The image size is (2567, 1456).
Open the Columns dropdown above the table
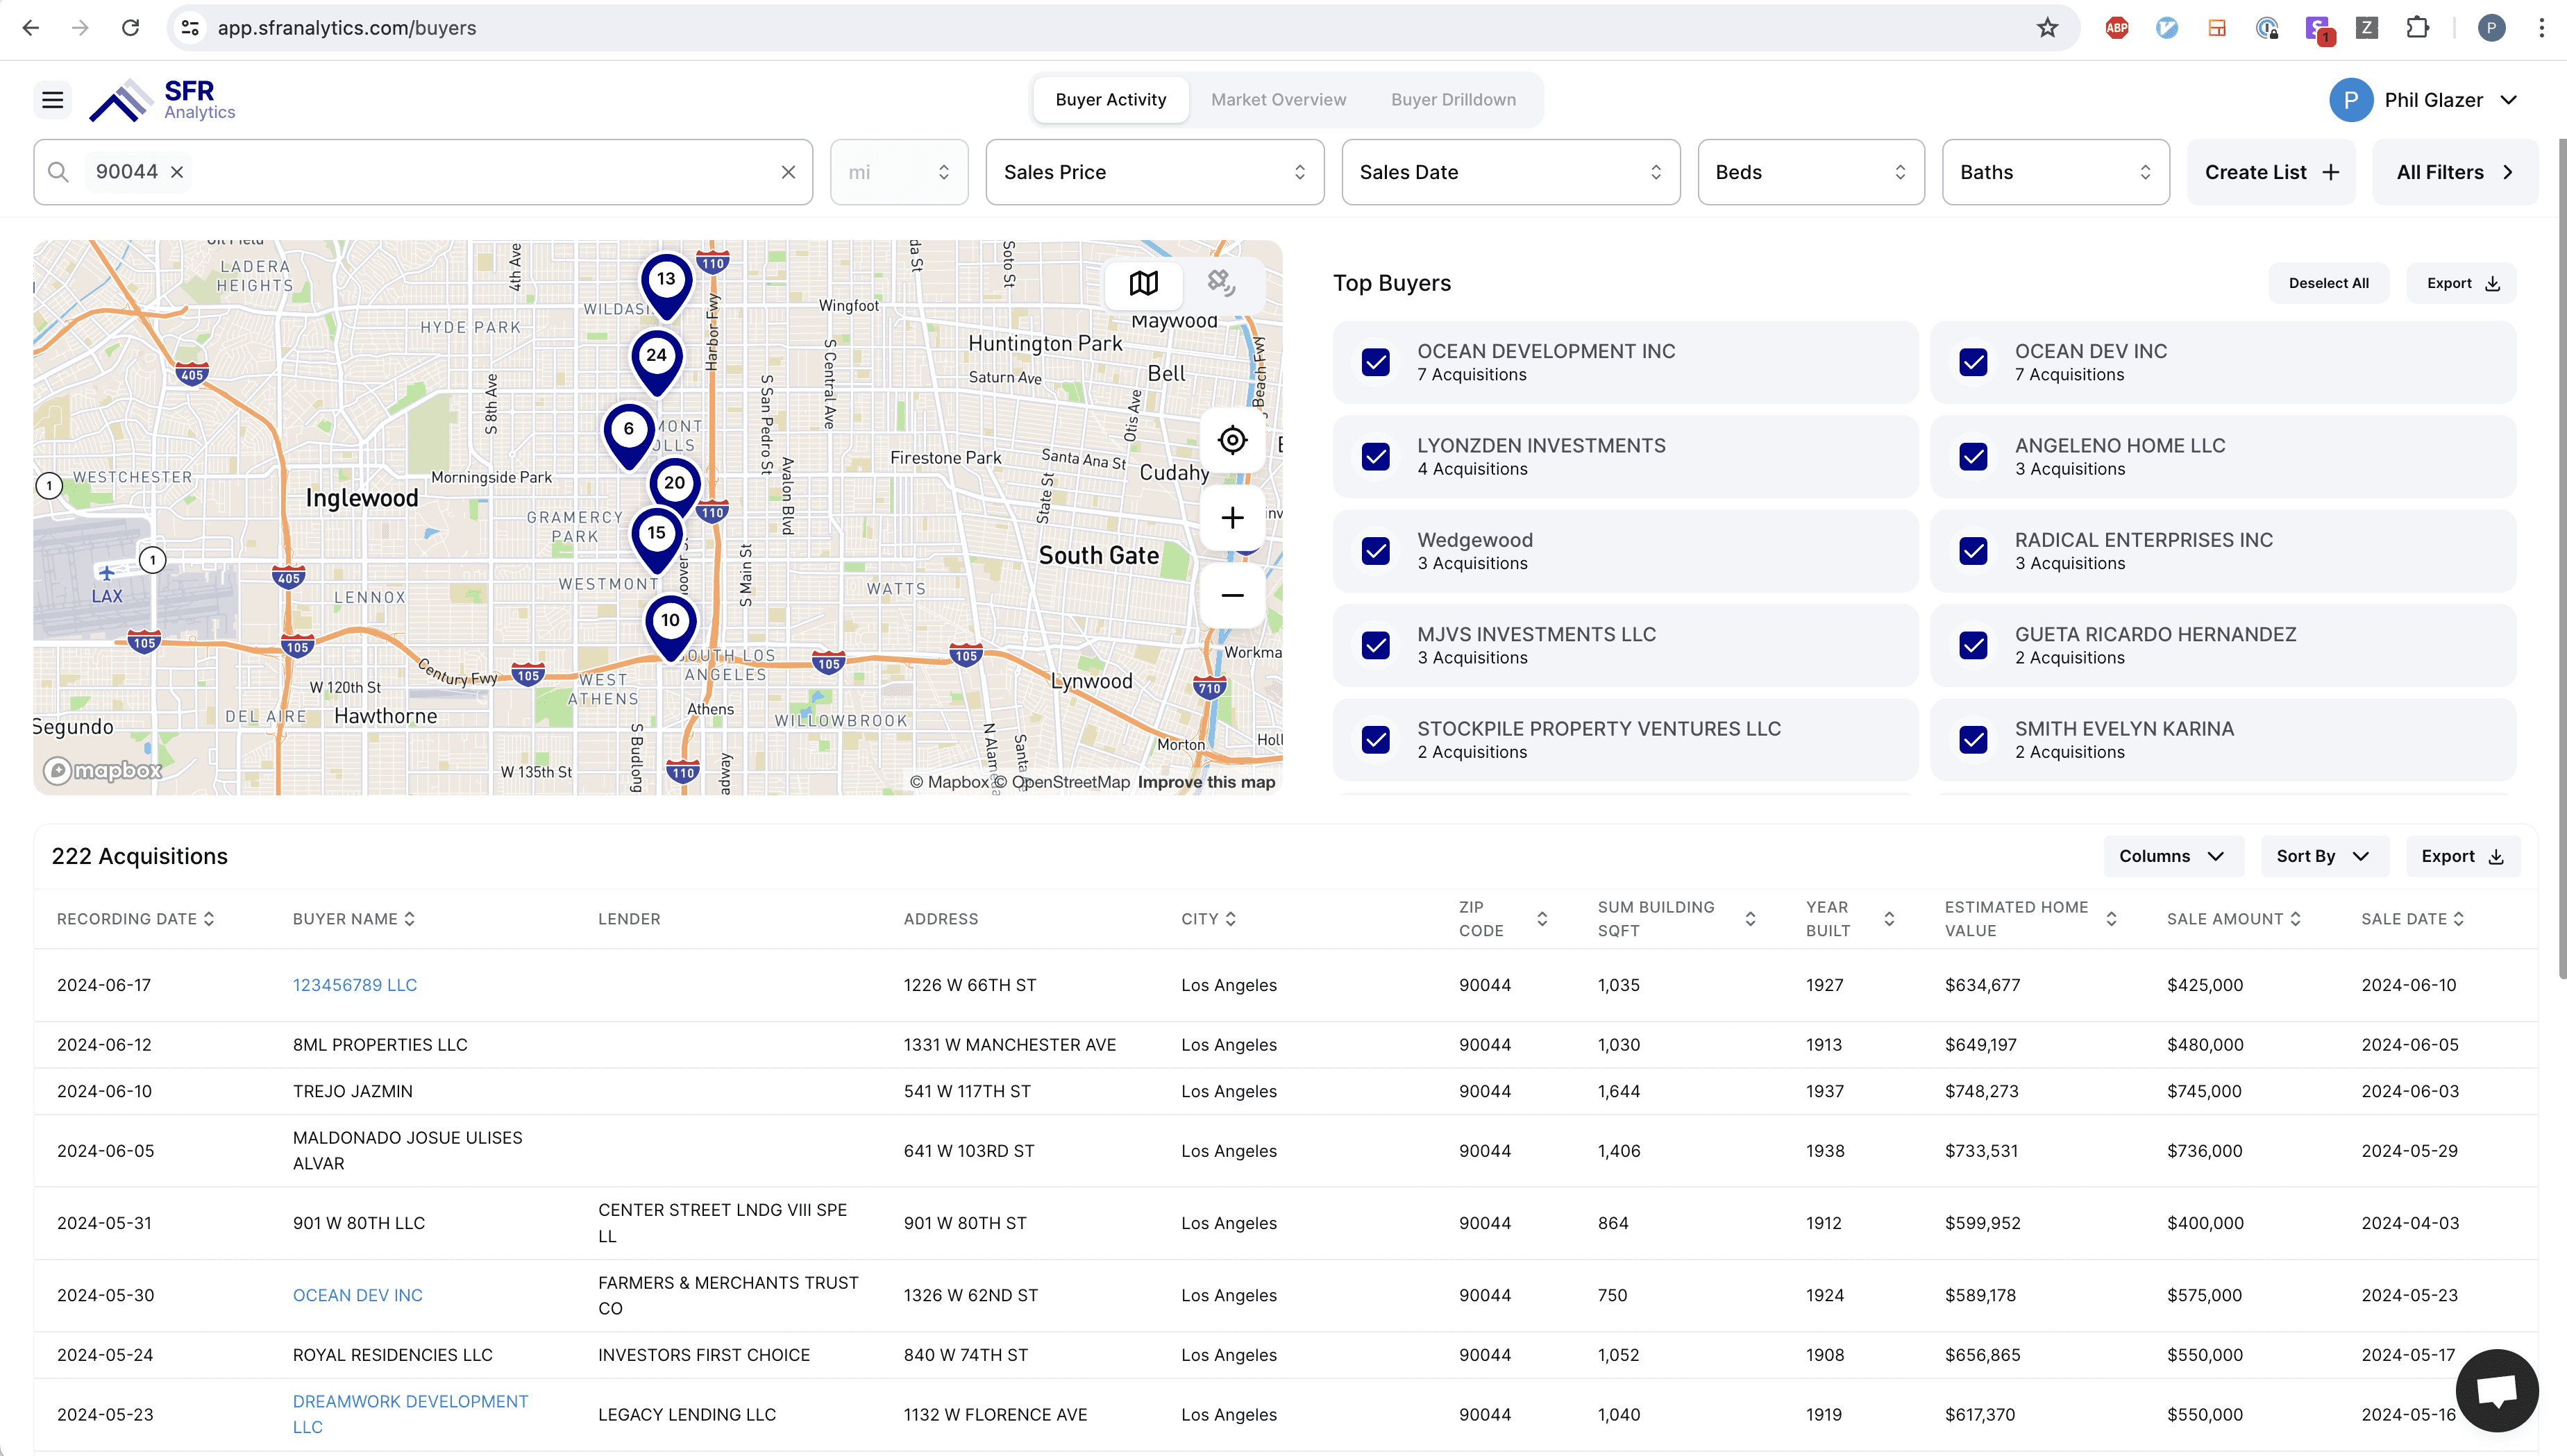(x=2172, y=856)
